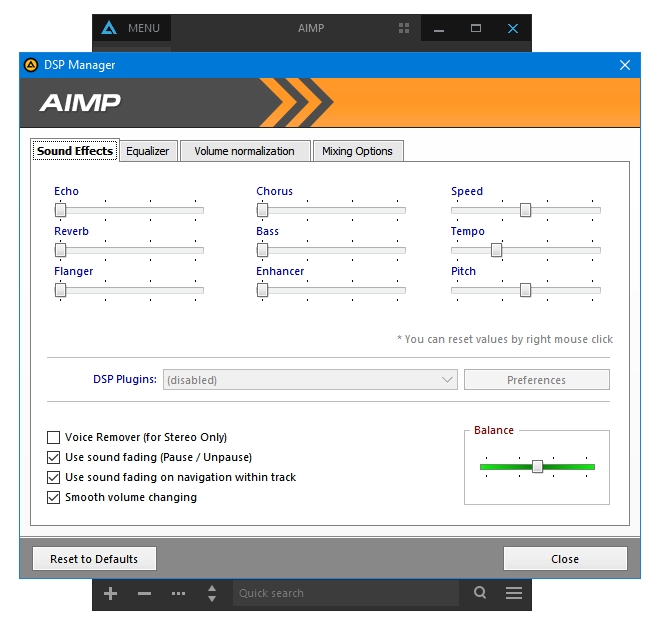Screen dimensions: 659x621
Task: Open the MENU in the AIMP main window
Action: [x=144, y=28]
